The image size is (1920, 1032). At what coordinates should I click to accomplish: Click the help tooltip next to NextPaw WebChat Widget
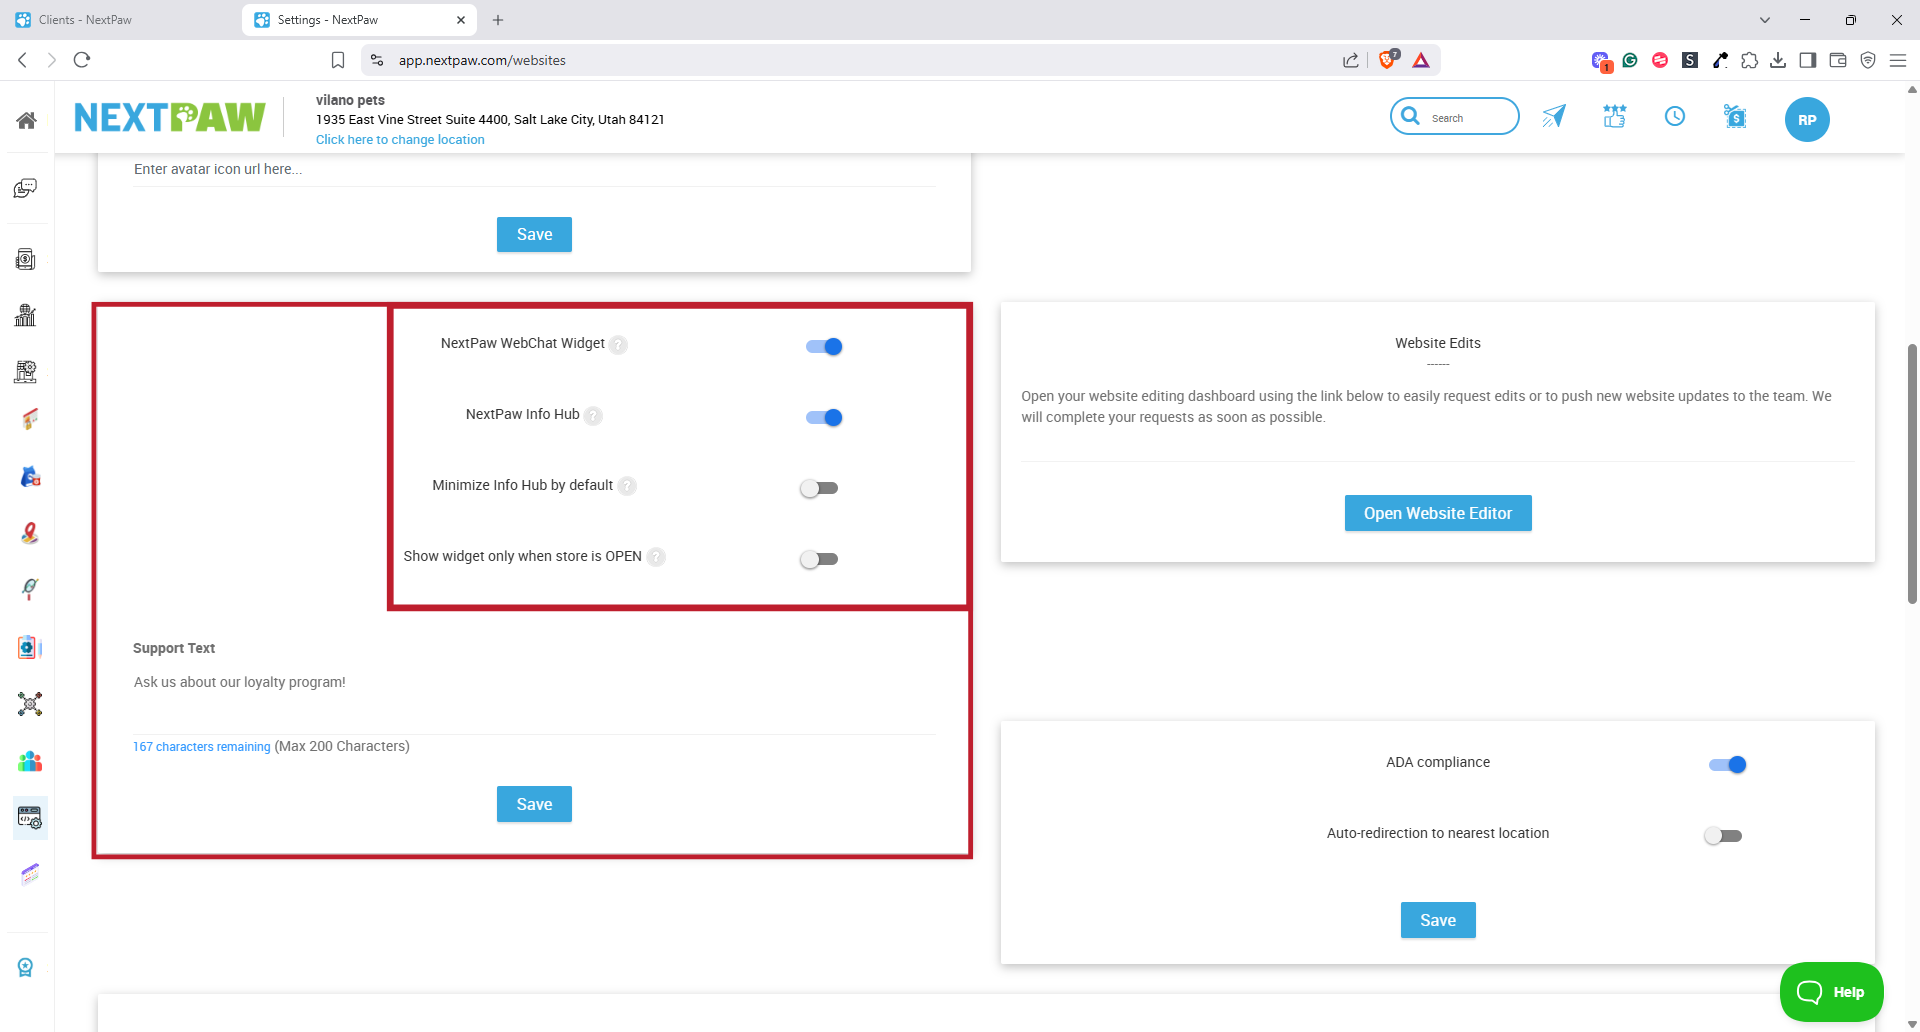tap(619, 345)
